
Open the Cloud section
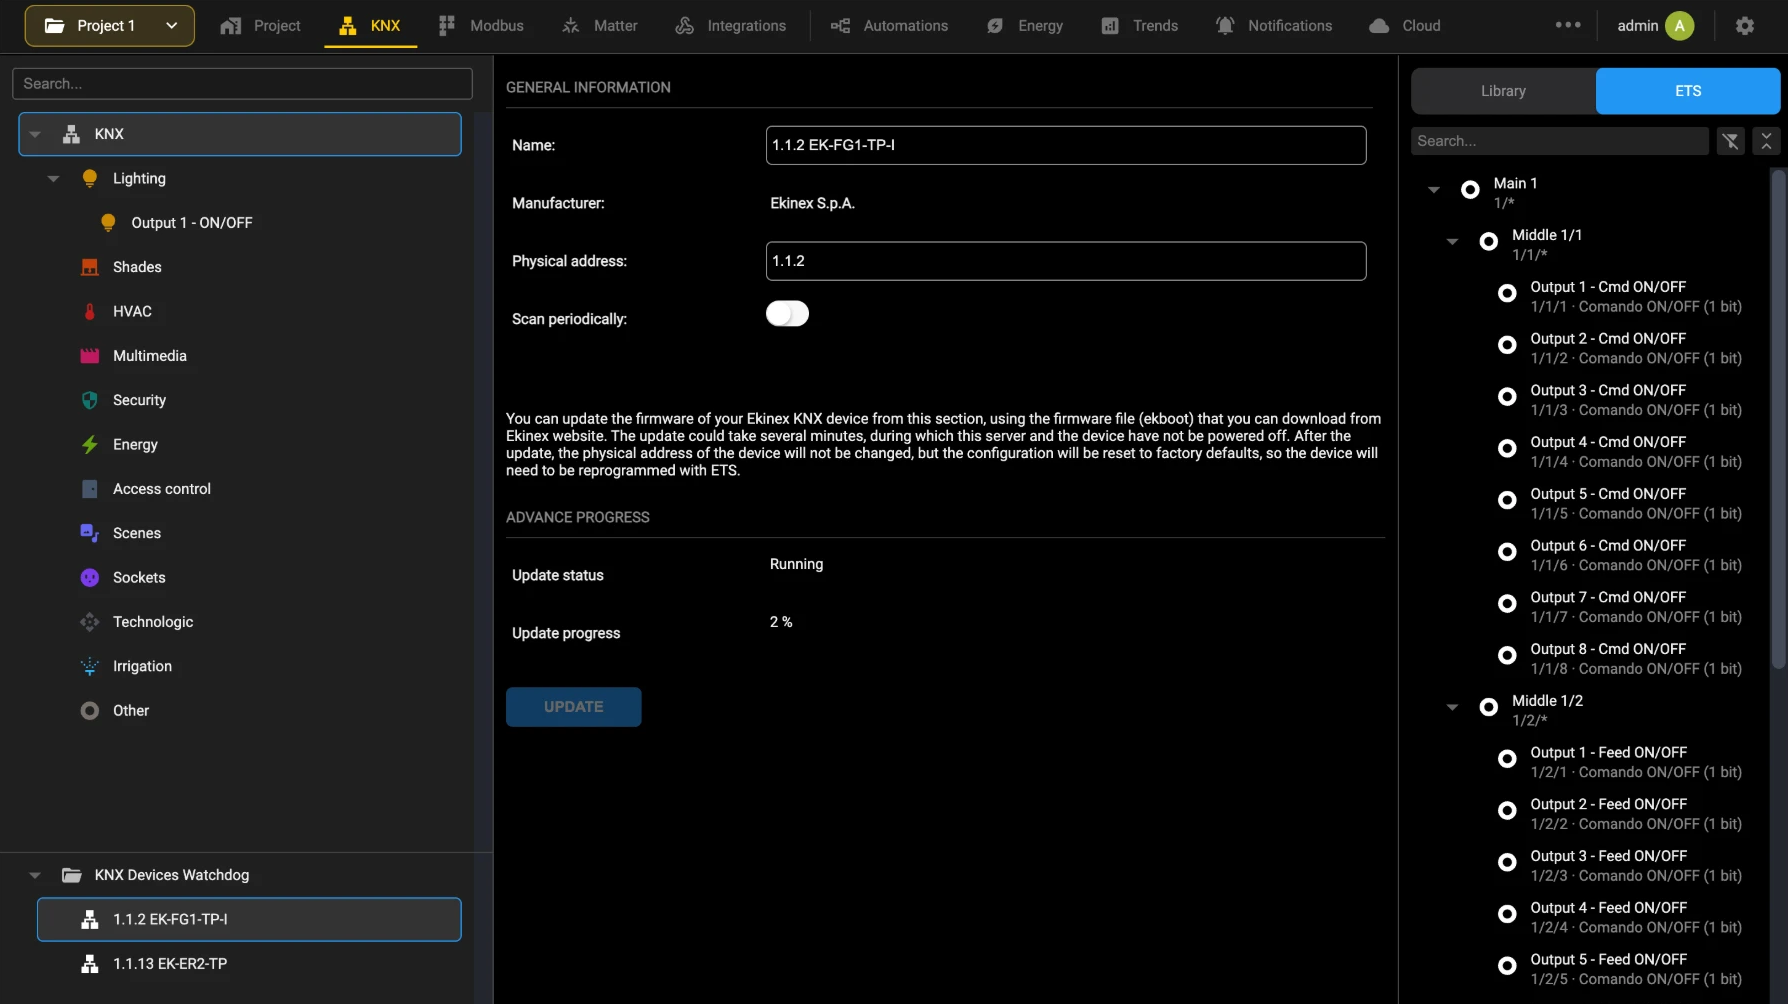[x=1404, y=26]
